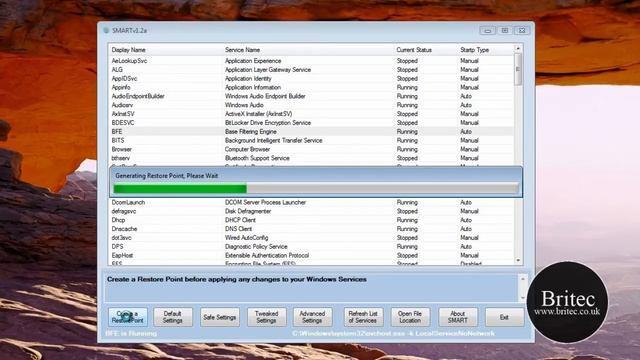Select the Appinfo row
The image size is (640, 360).
click(311, 87)
